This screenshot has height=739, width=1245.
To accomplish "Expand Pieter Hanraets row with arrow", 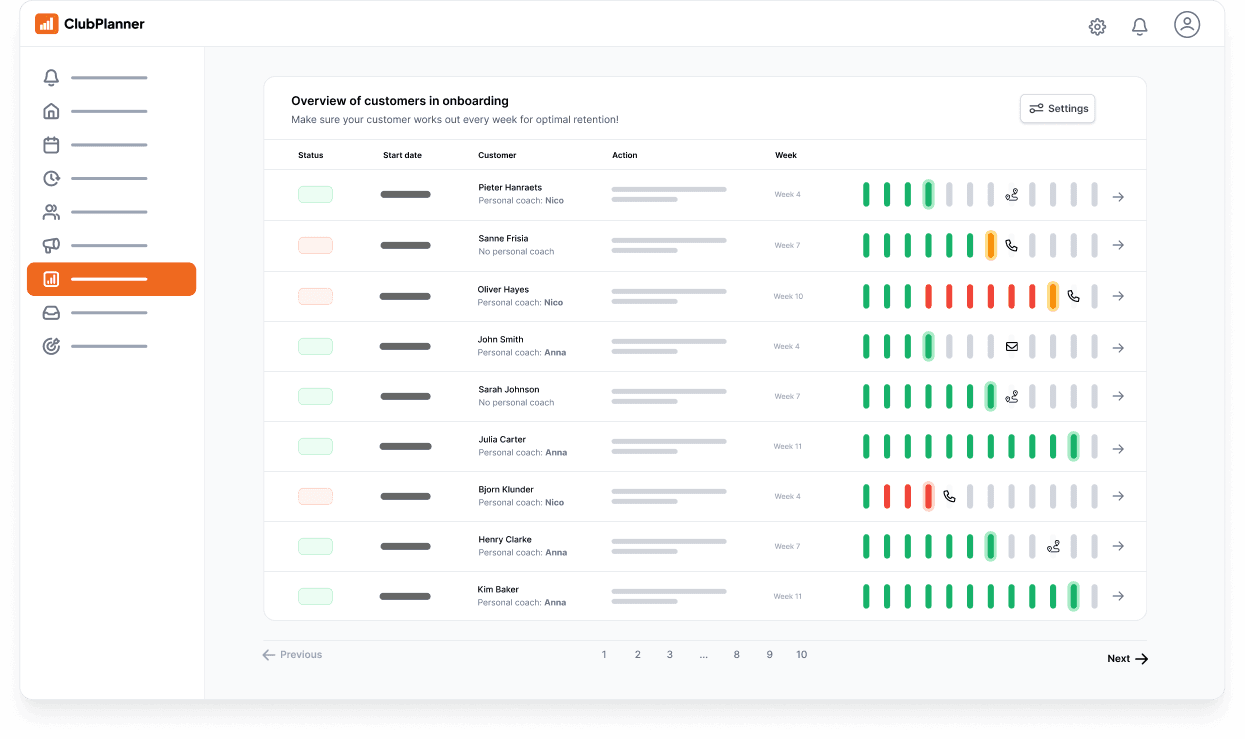I will click(x=1118, y=197).
